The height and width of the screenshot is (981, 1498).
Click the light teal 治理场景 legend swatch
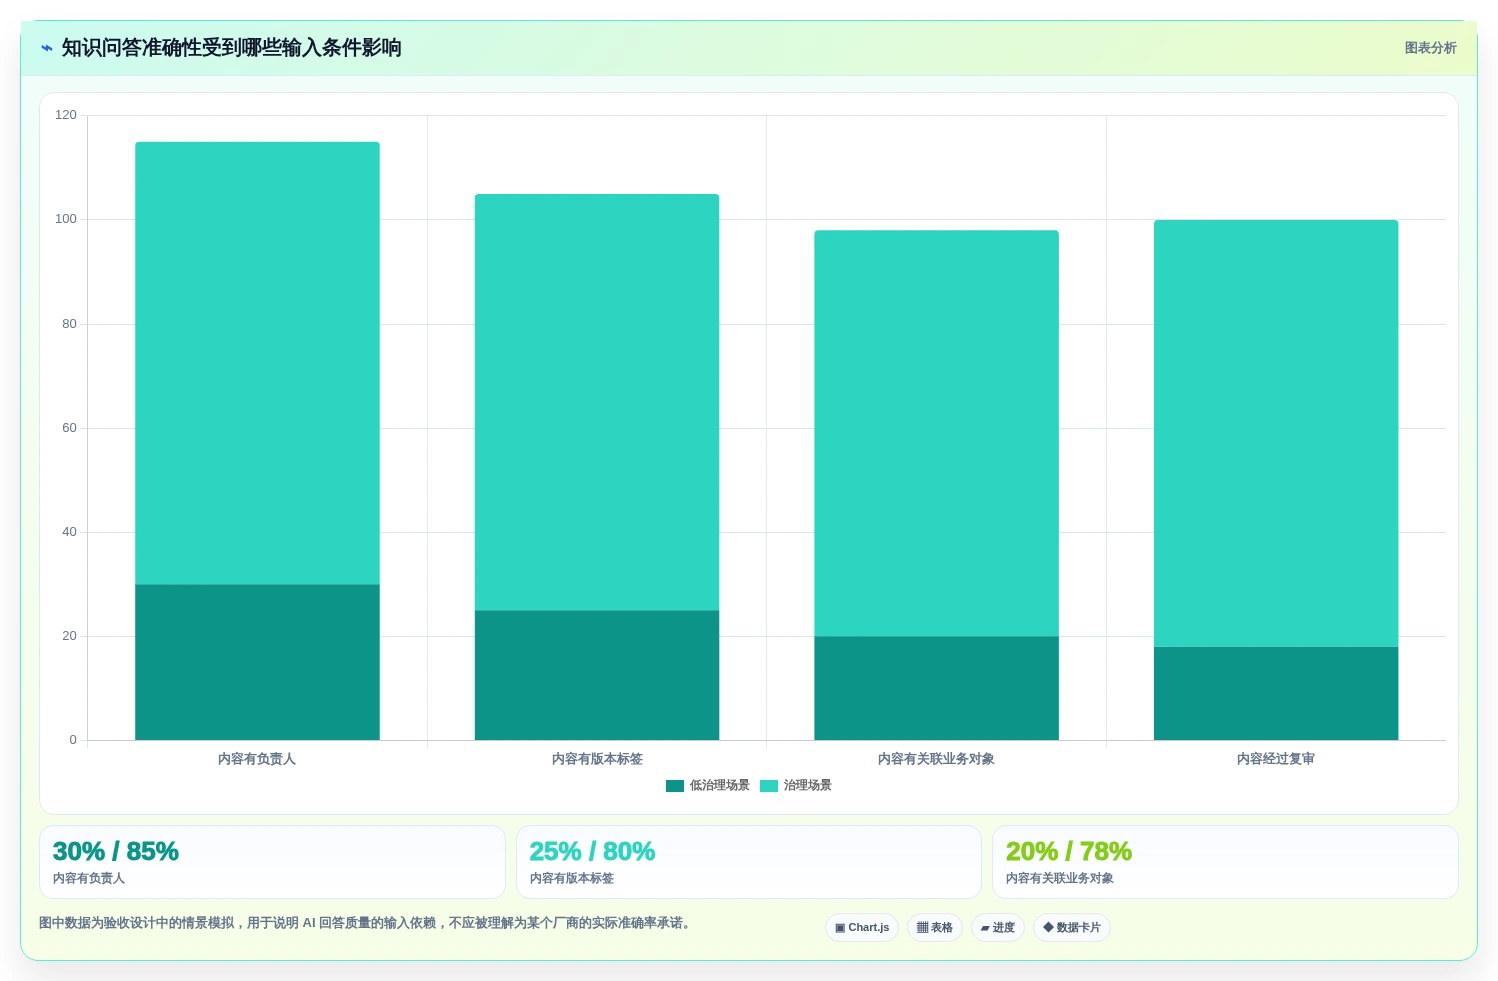click(769, 786)
